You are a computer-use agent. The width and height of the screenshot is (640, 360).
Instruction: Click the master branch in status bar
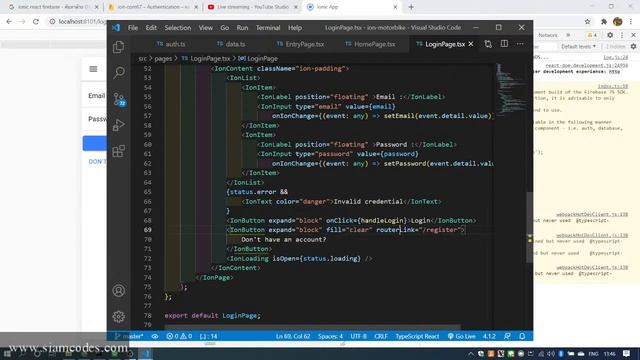point(129,336)
